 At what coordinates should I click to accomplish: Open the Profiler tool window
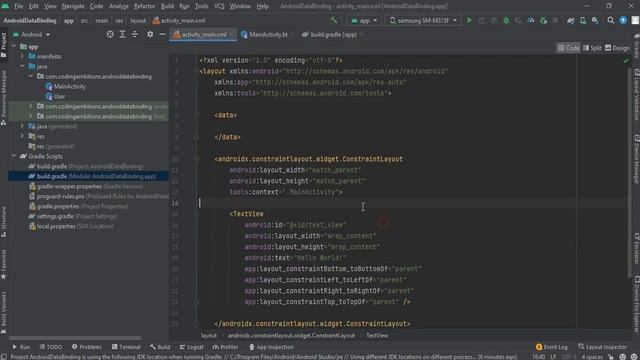[225, 347]
